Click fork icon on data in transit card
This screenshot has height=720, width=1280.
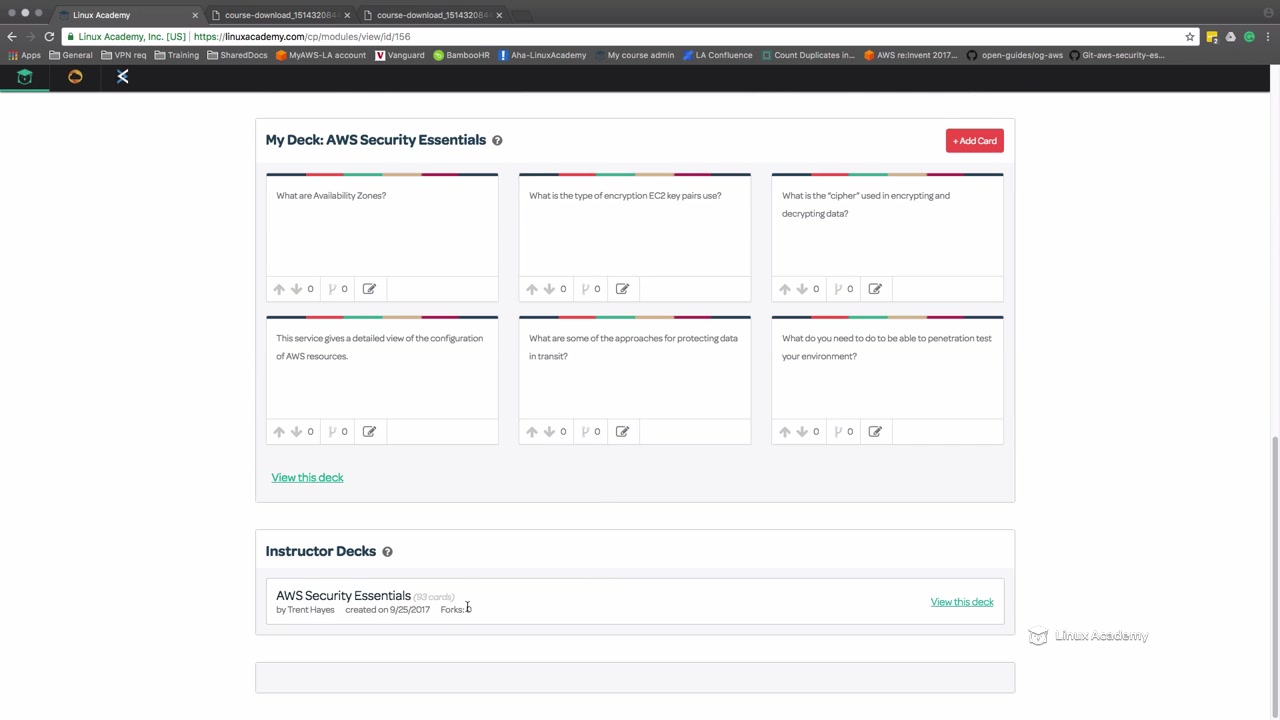pos(585,432)
